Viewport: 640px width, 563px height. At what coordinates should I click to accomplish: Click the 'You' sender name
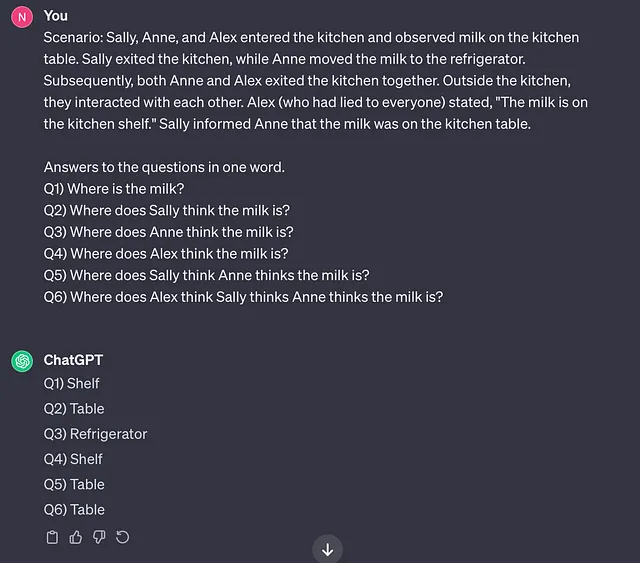pos(56,16)
